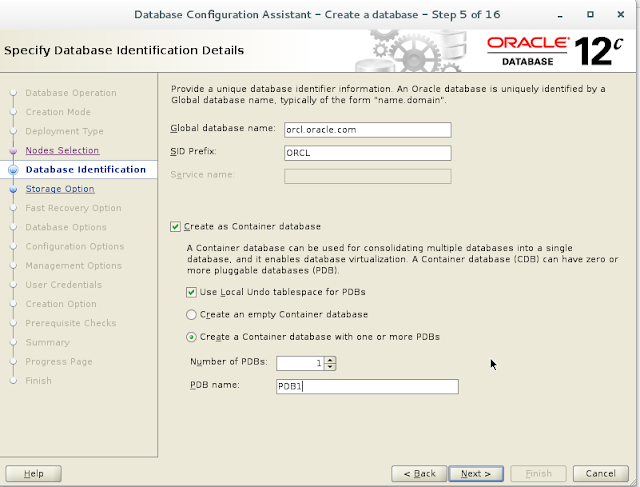Click the Creation Option step
Screen dimensions: 640x487
click(61, 304)
